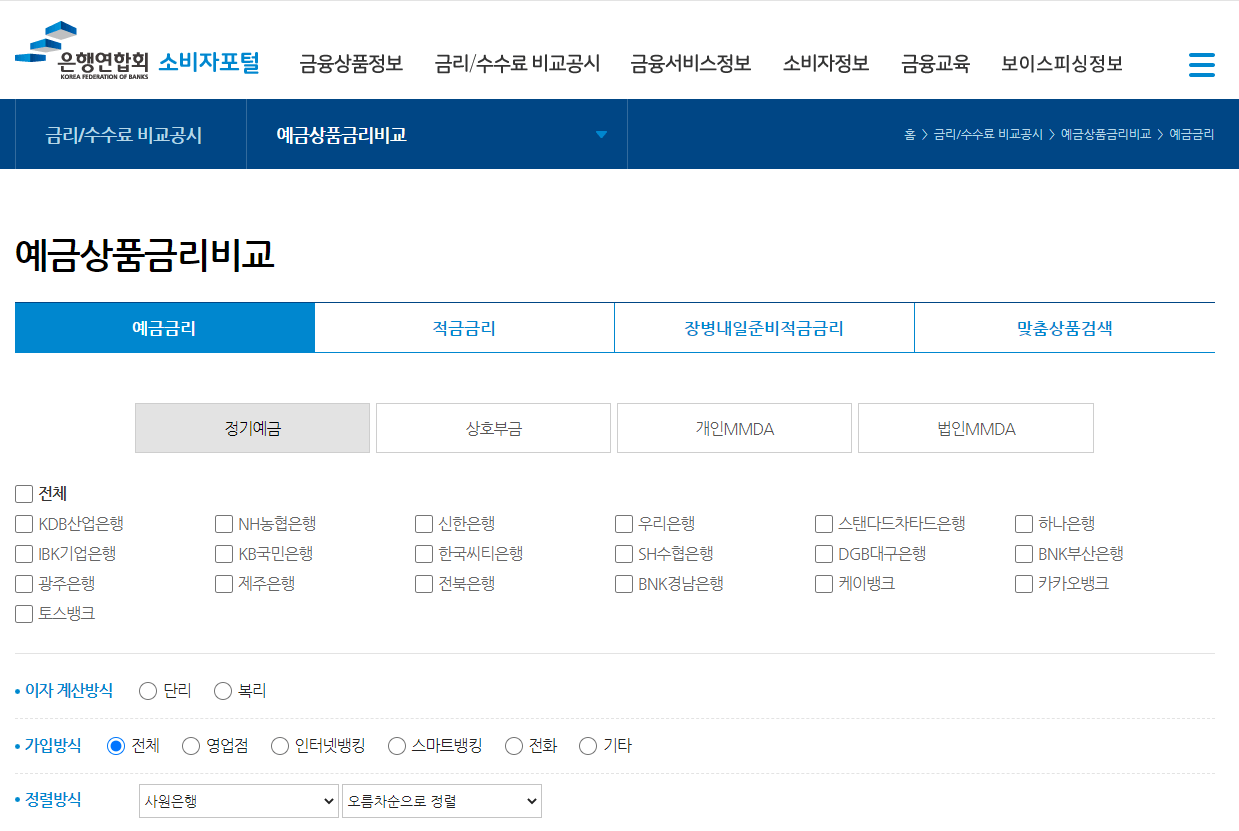This screenshot has width=1239, height=831.
Task: Check the 카카오뱅크 checkbox
Action: 1023,583
